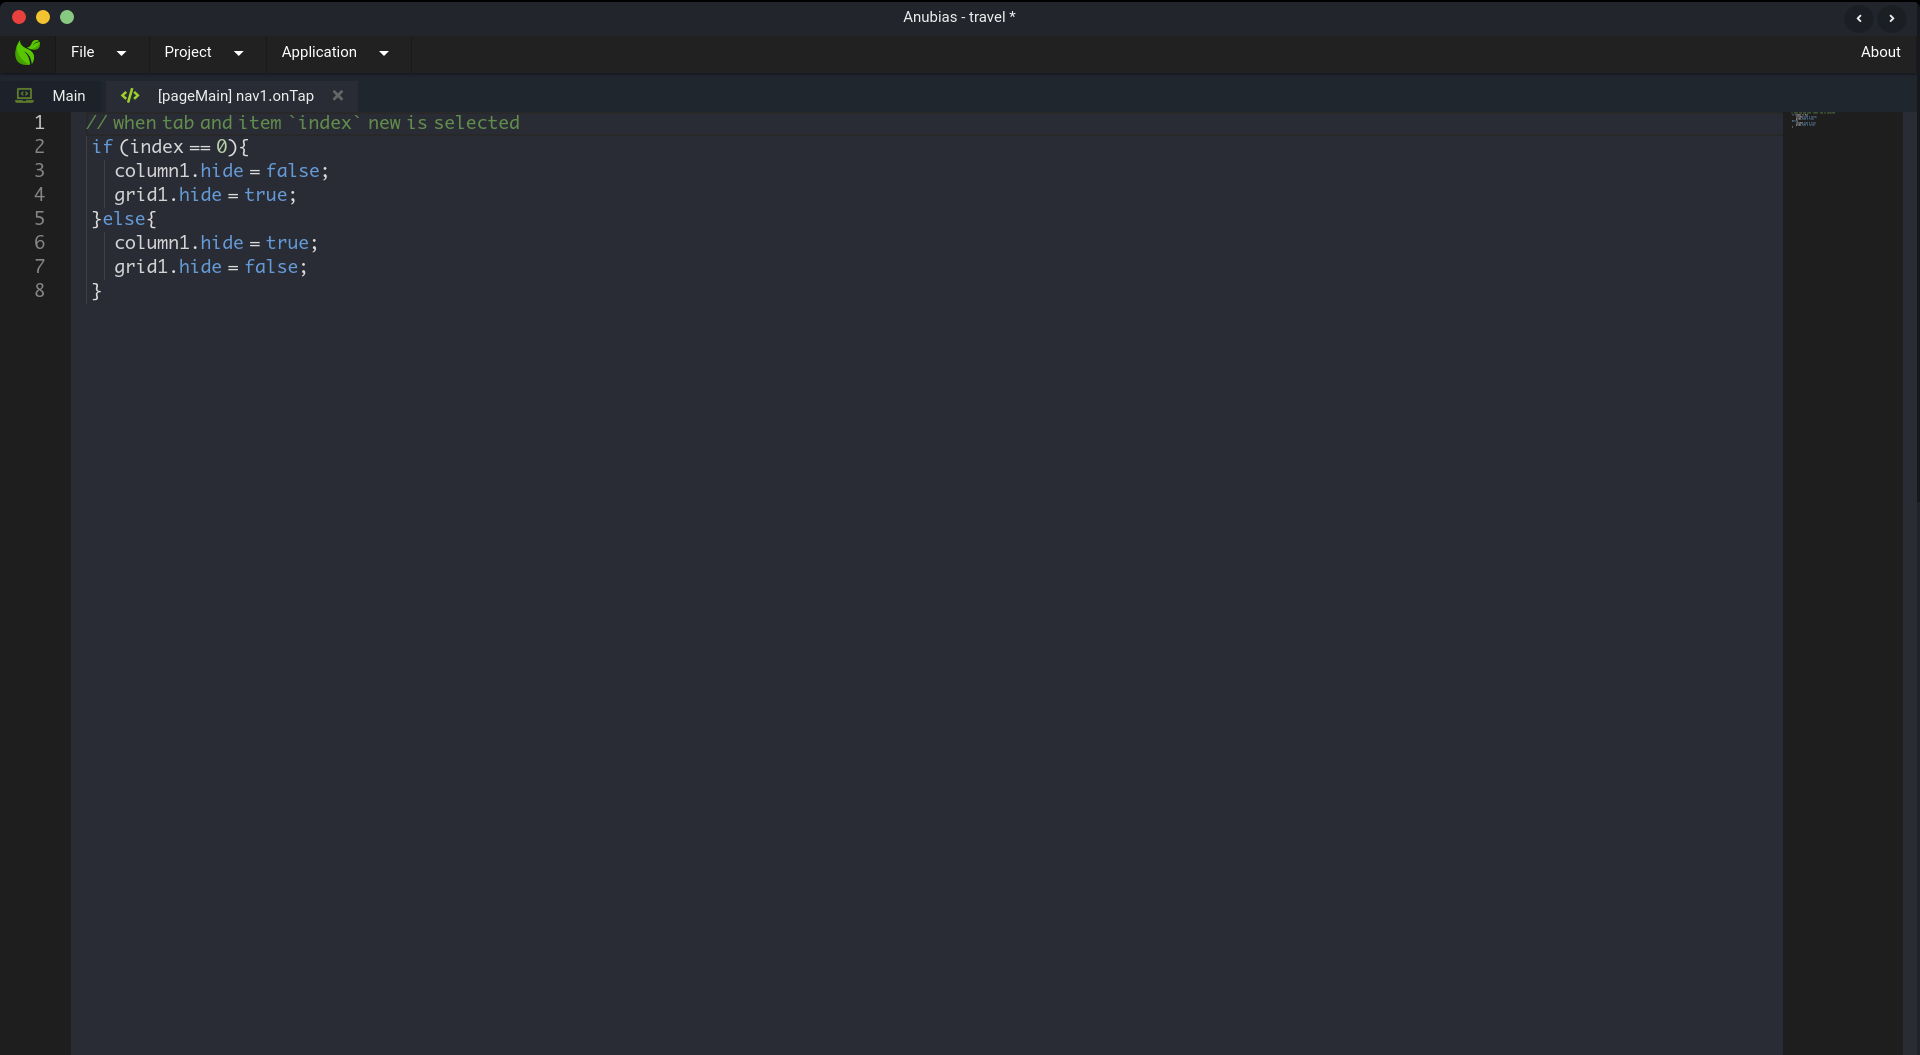Switch to the Main tab

(69, 96)
